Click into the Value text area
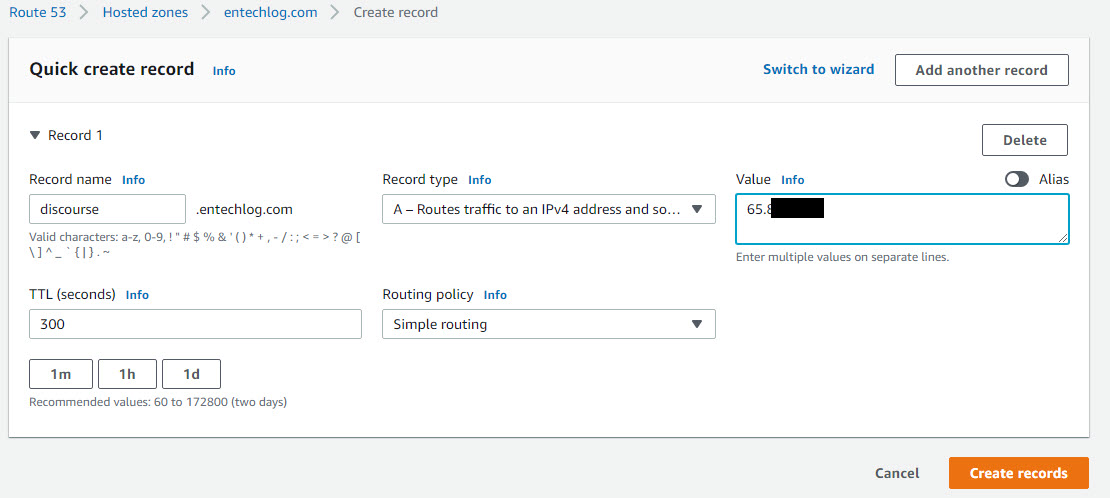 pos(902,219)
